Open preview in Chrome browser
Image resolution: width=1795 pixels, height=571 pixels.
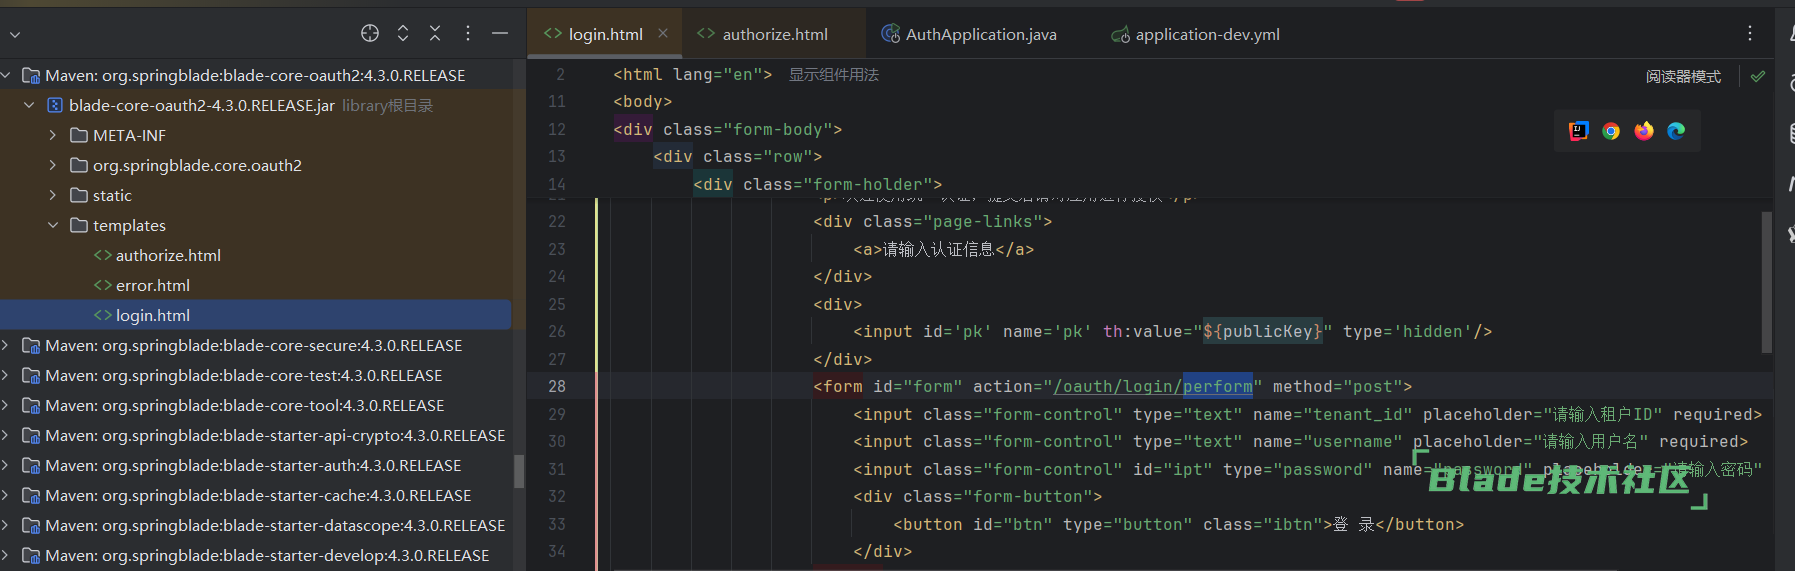(1611, 131)
